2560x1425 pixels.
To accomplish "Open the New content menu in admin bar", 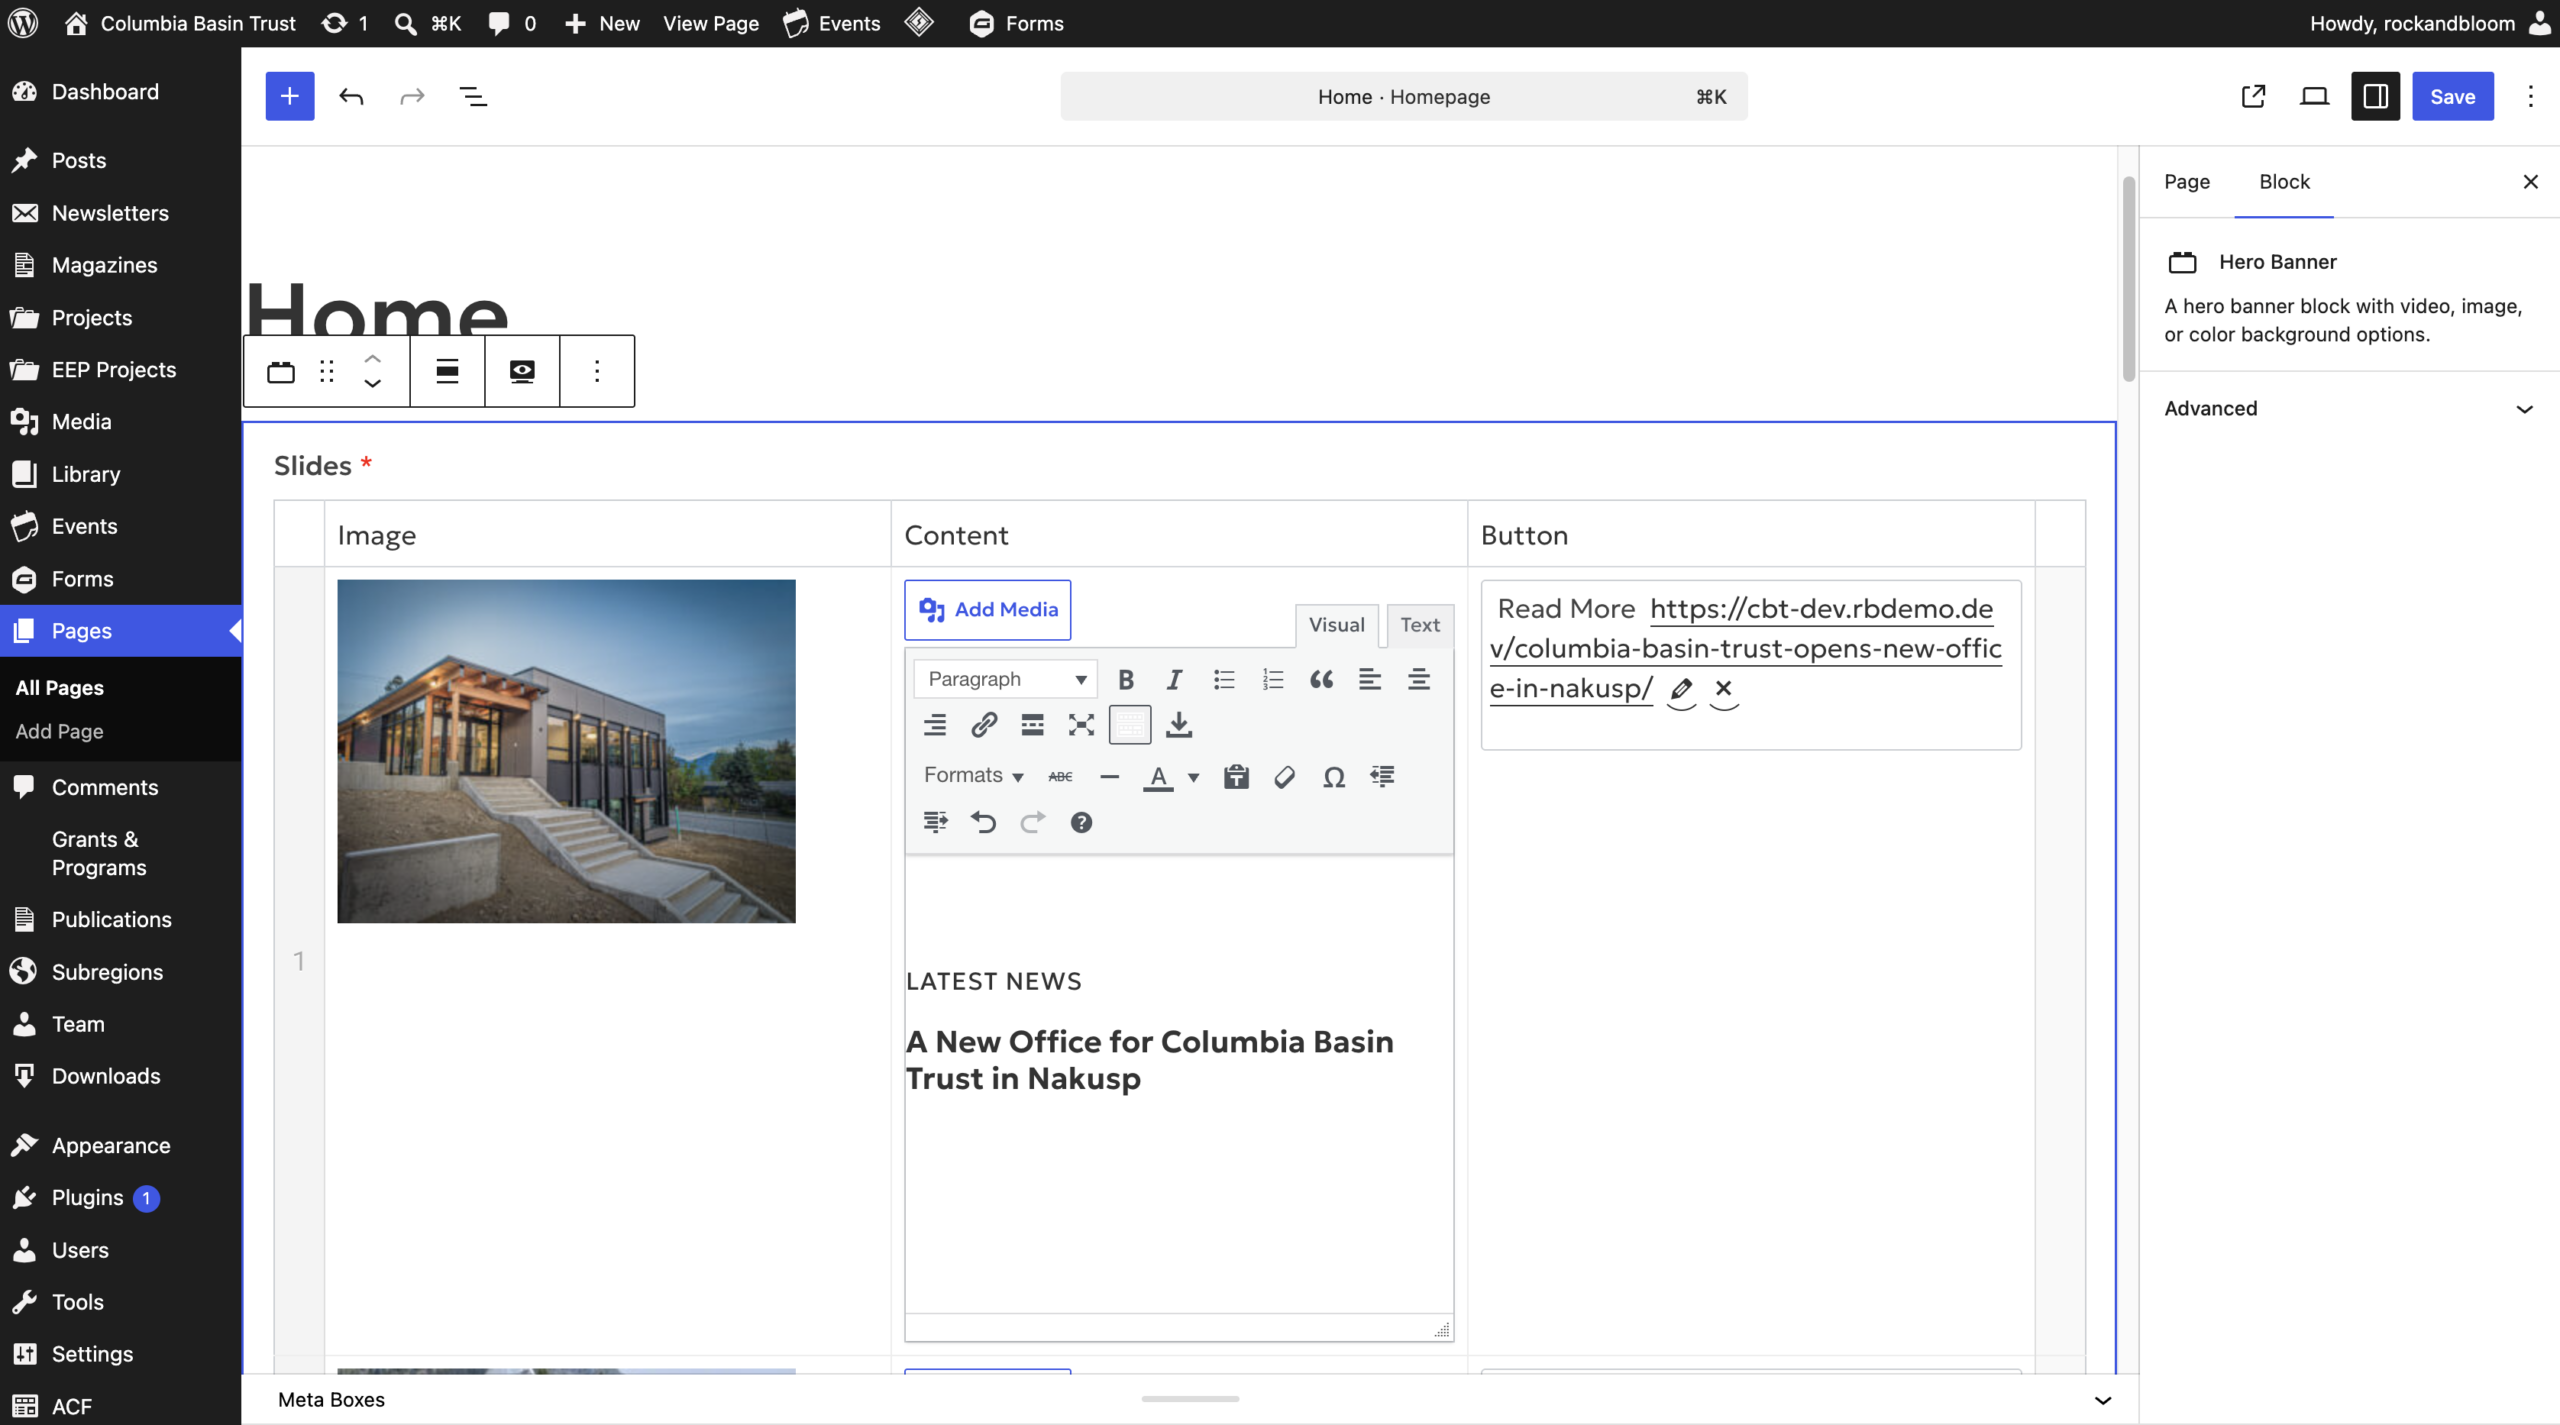I will (x=602, y=23).
